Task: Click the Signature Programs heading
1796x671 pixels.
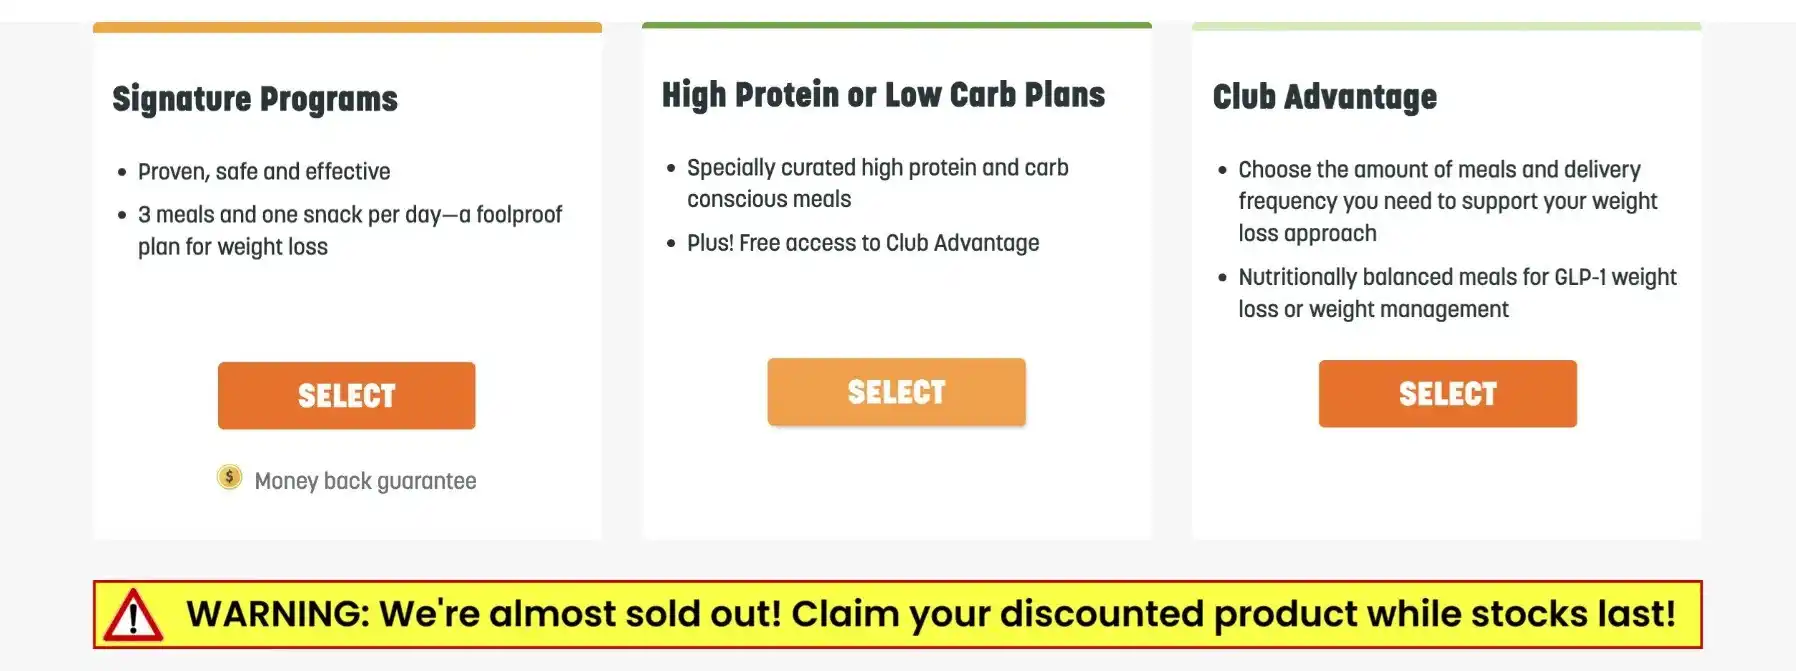Action: 254,98
